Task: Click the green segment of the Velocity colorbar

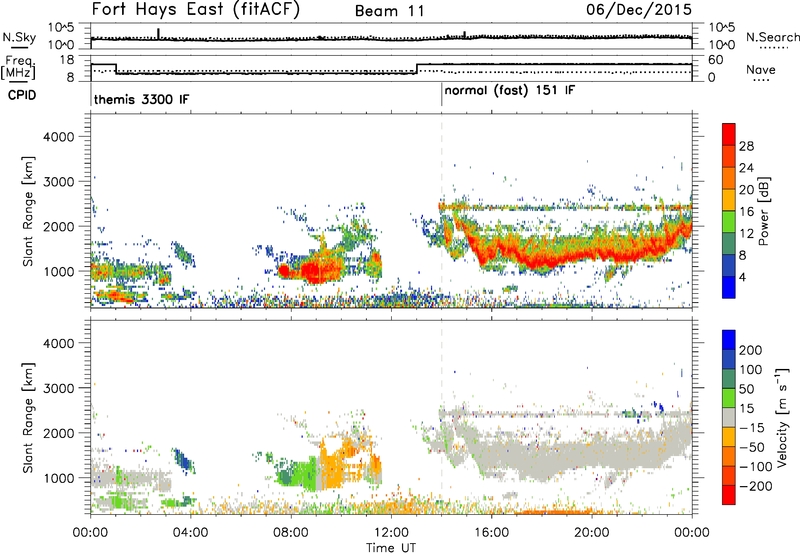Action: coord(729,398)
